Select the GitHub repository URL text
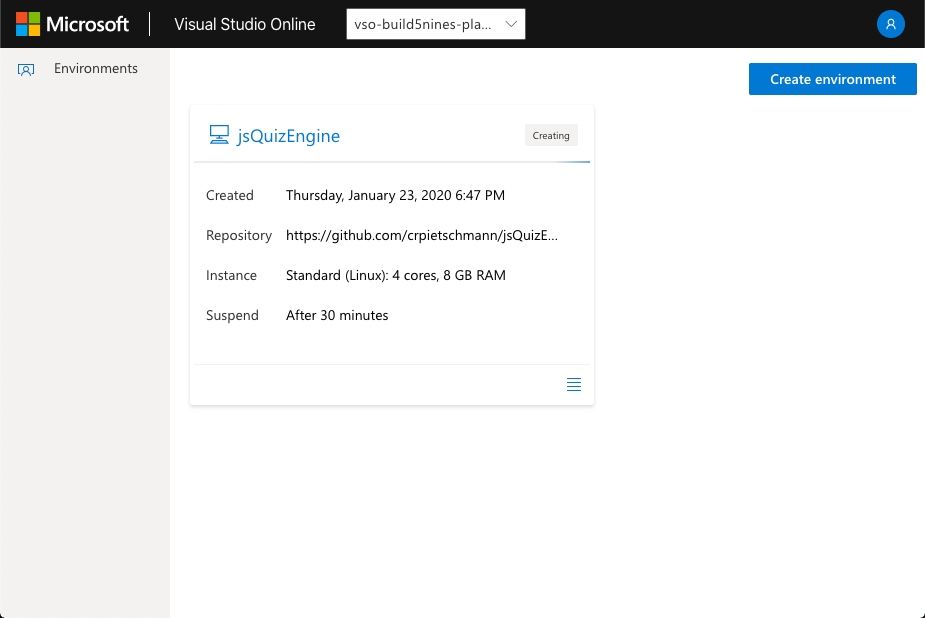 (x=422, y=235)
